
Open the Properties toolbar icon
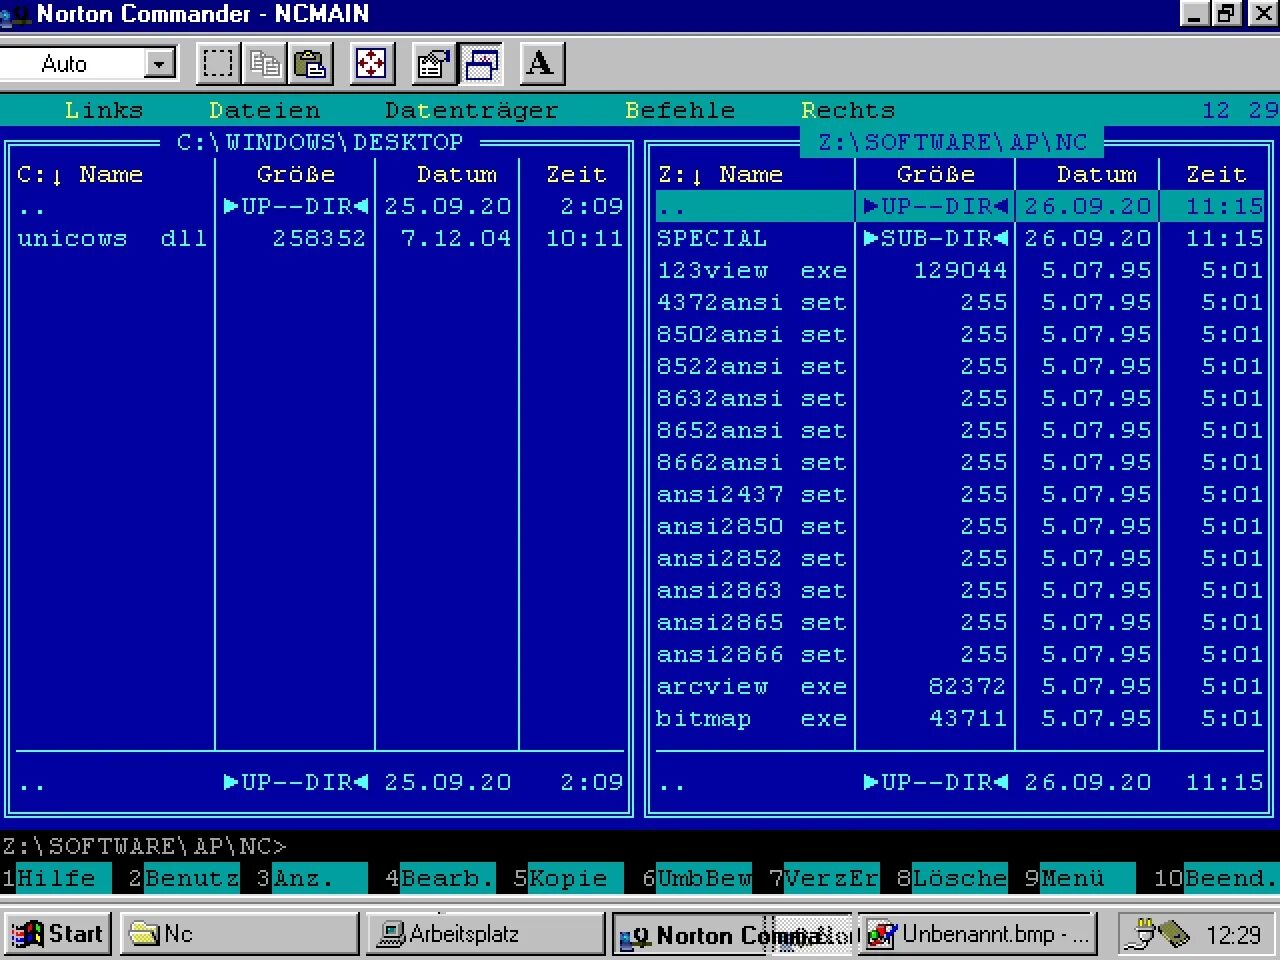[433, 64]
